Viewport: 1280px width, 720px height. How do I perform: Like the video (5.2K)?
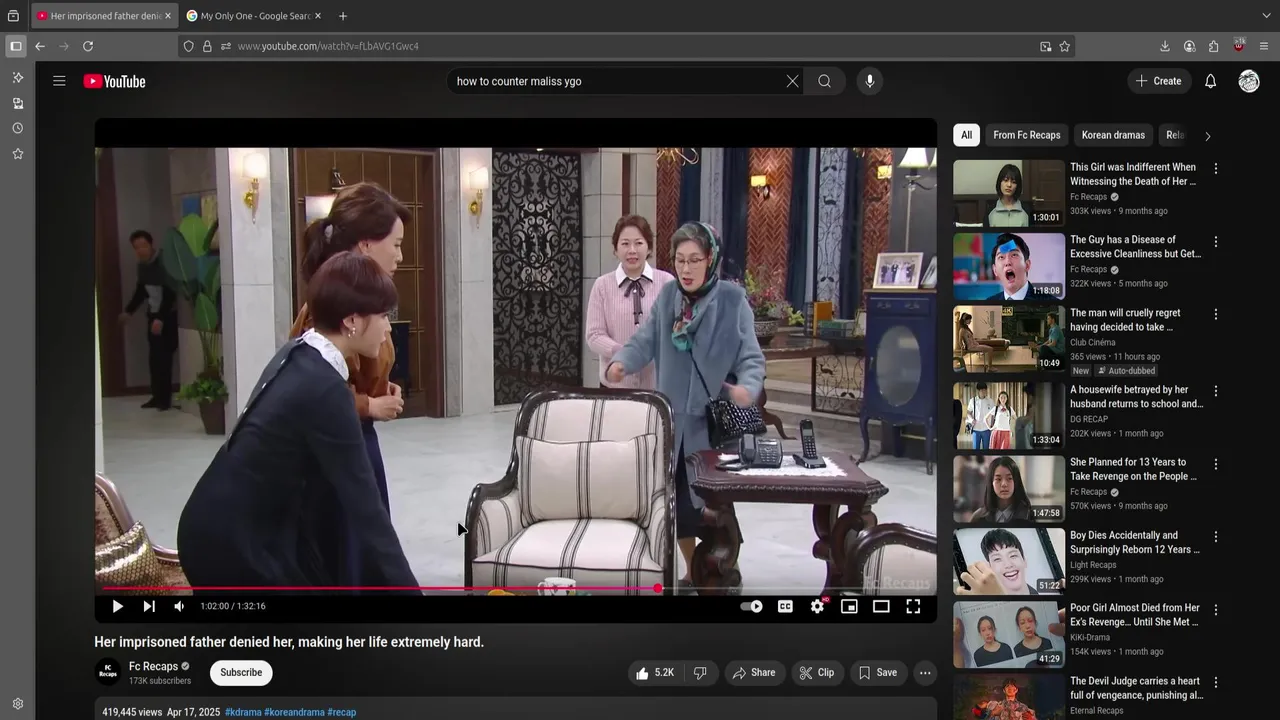(x=655, y=673)
